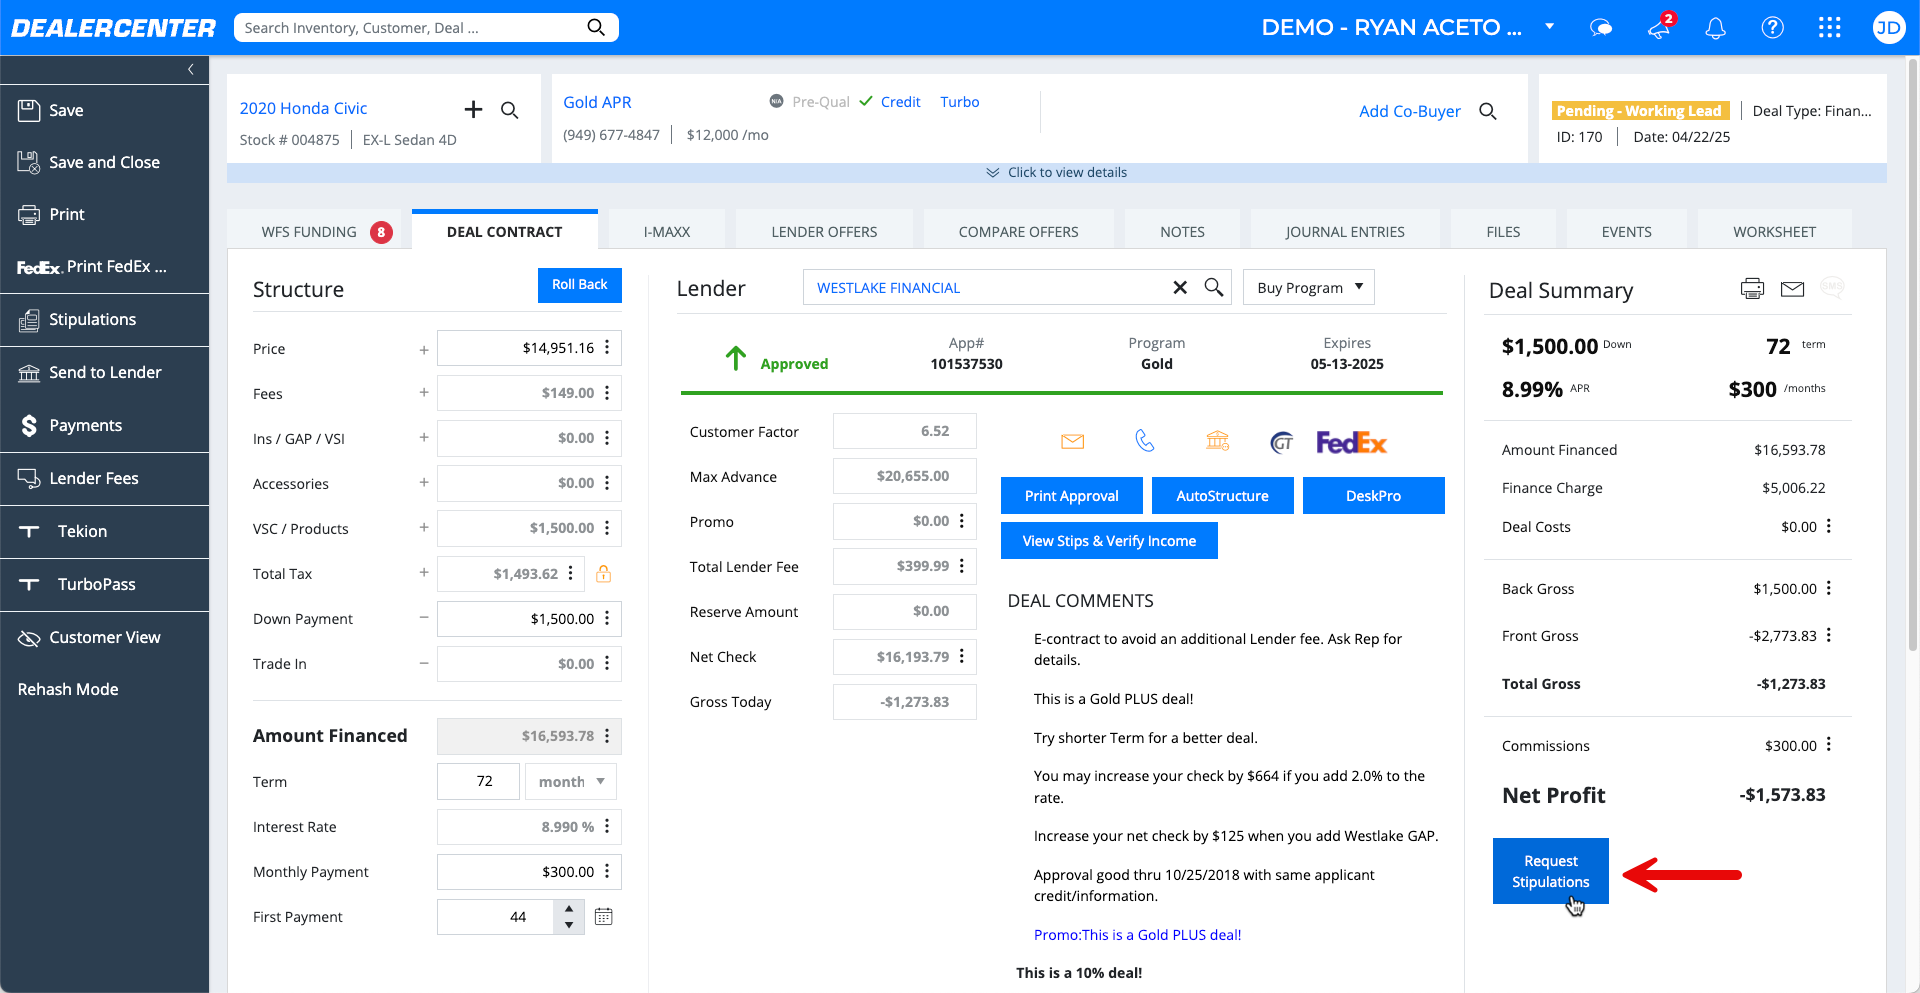Open the notifications bell icon
Viewport: 1920px width, 993px height.
[x=1715, y=28]
